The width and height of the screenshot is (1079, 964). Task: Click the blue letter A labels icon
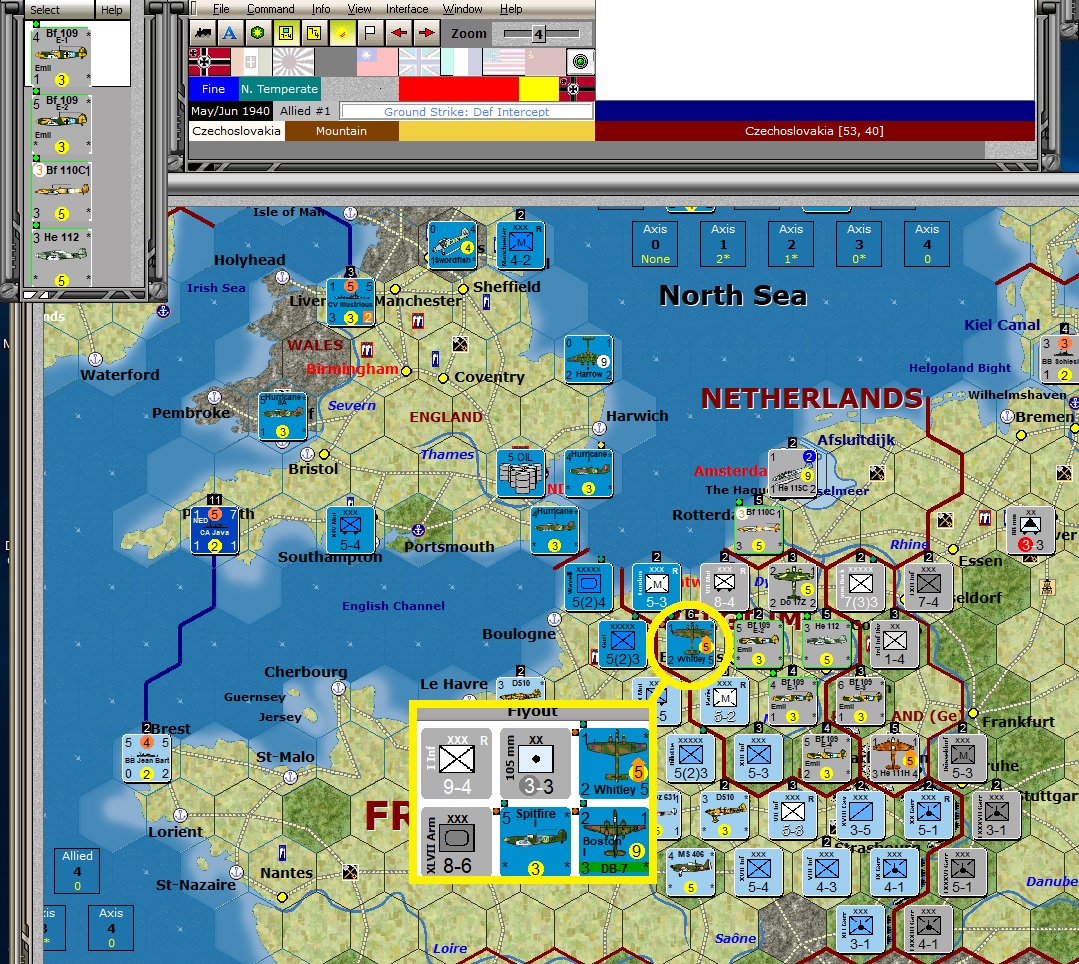click(230, 32)
